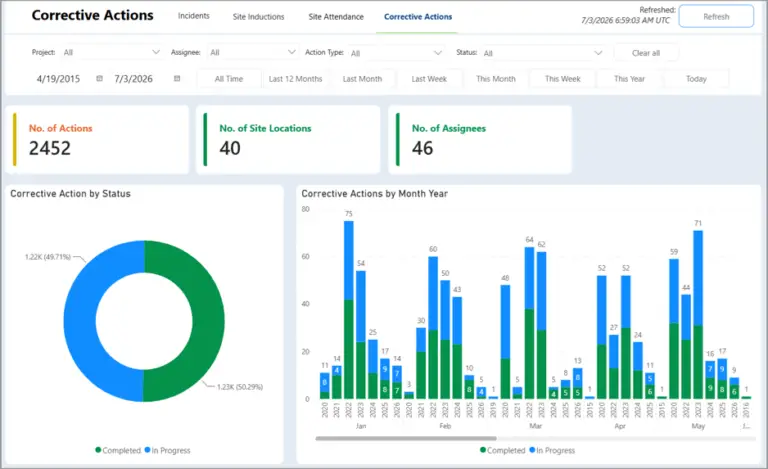This screenshot has height=469, width=768.
Task: Open the end date calendar picker icon
Action: [x=177, y=78]
